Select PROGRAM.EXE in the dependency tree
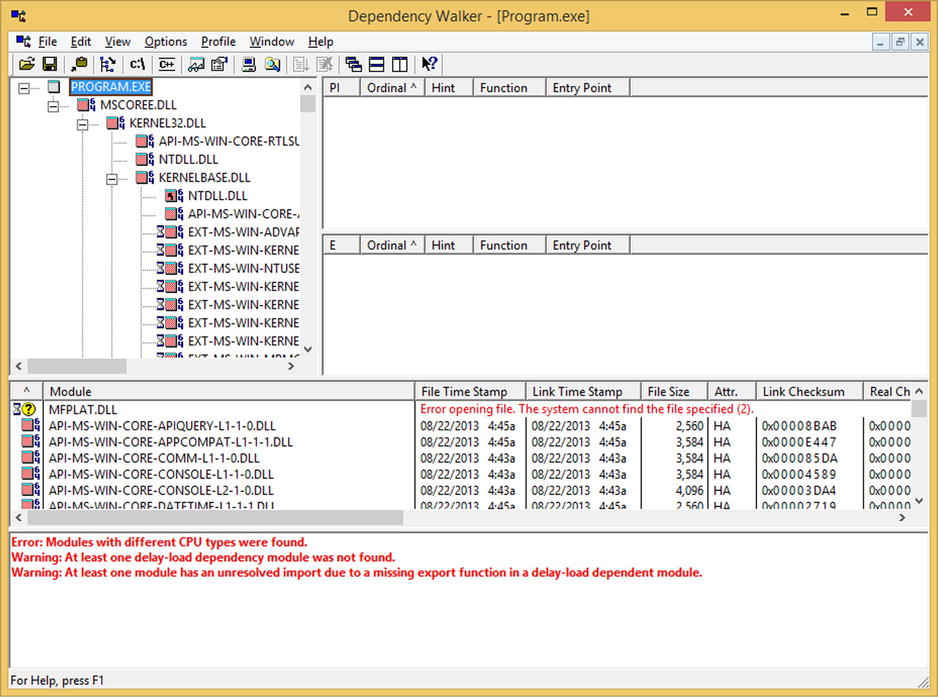The height and width of the screenshot is (698, 938). [x=111, y=87]
